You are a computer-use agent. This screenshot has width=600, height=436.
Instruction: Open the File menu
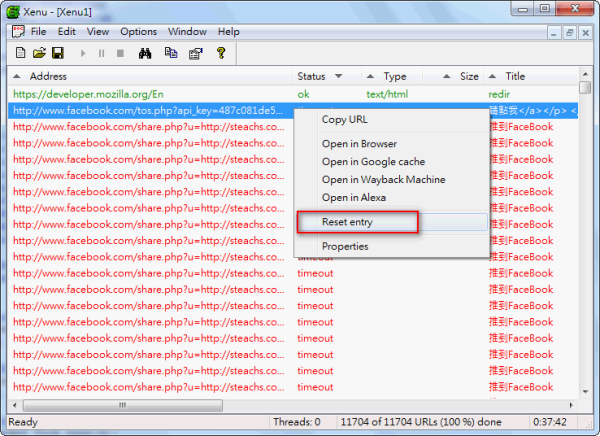38,31
